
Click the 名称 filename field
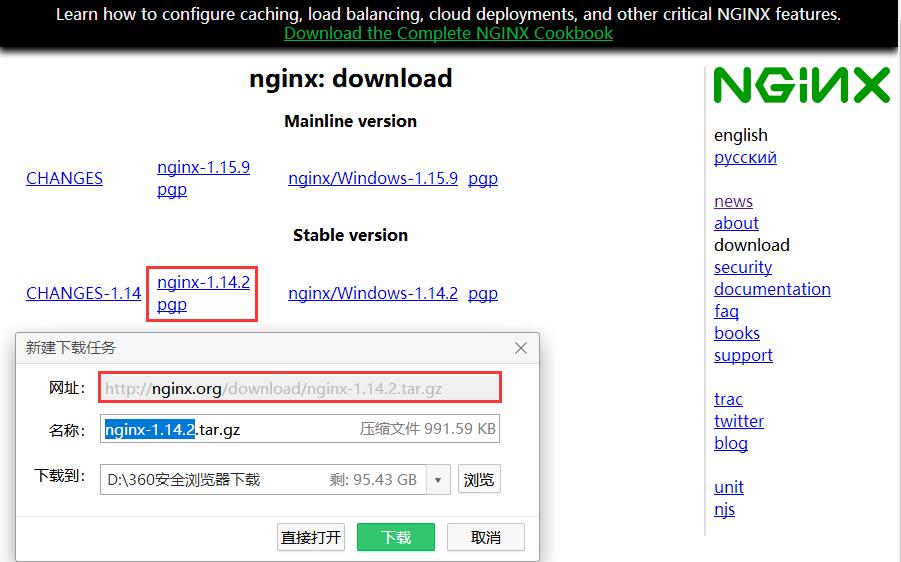coord(300,429)
